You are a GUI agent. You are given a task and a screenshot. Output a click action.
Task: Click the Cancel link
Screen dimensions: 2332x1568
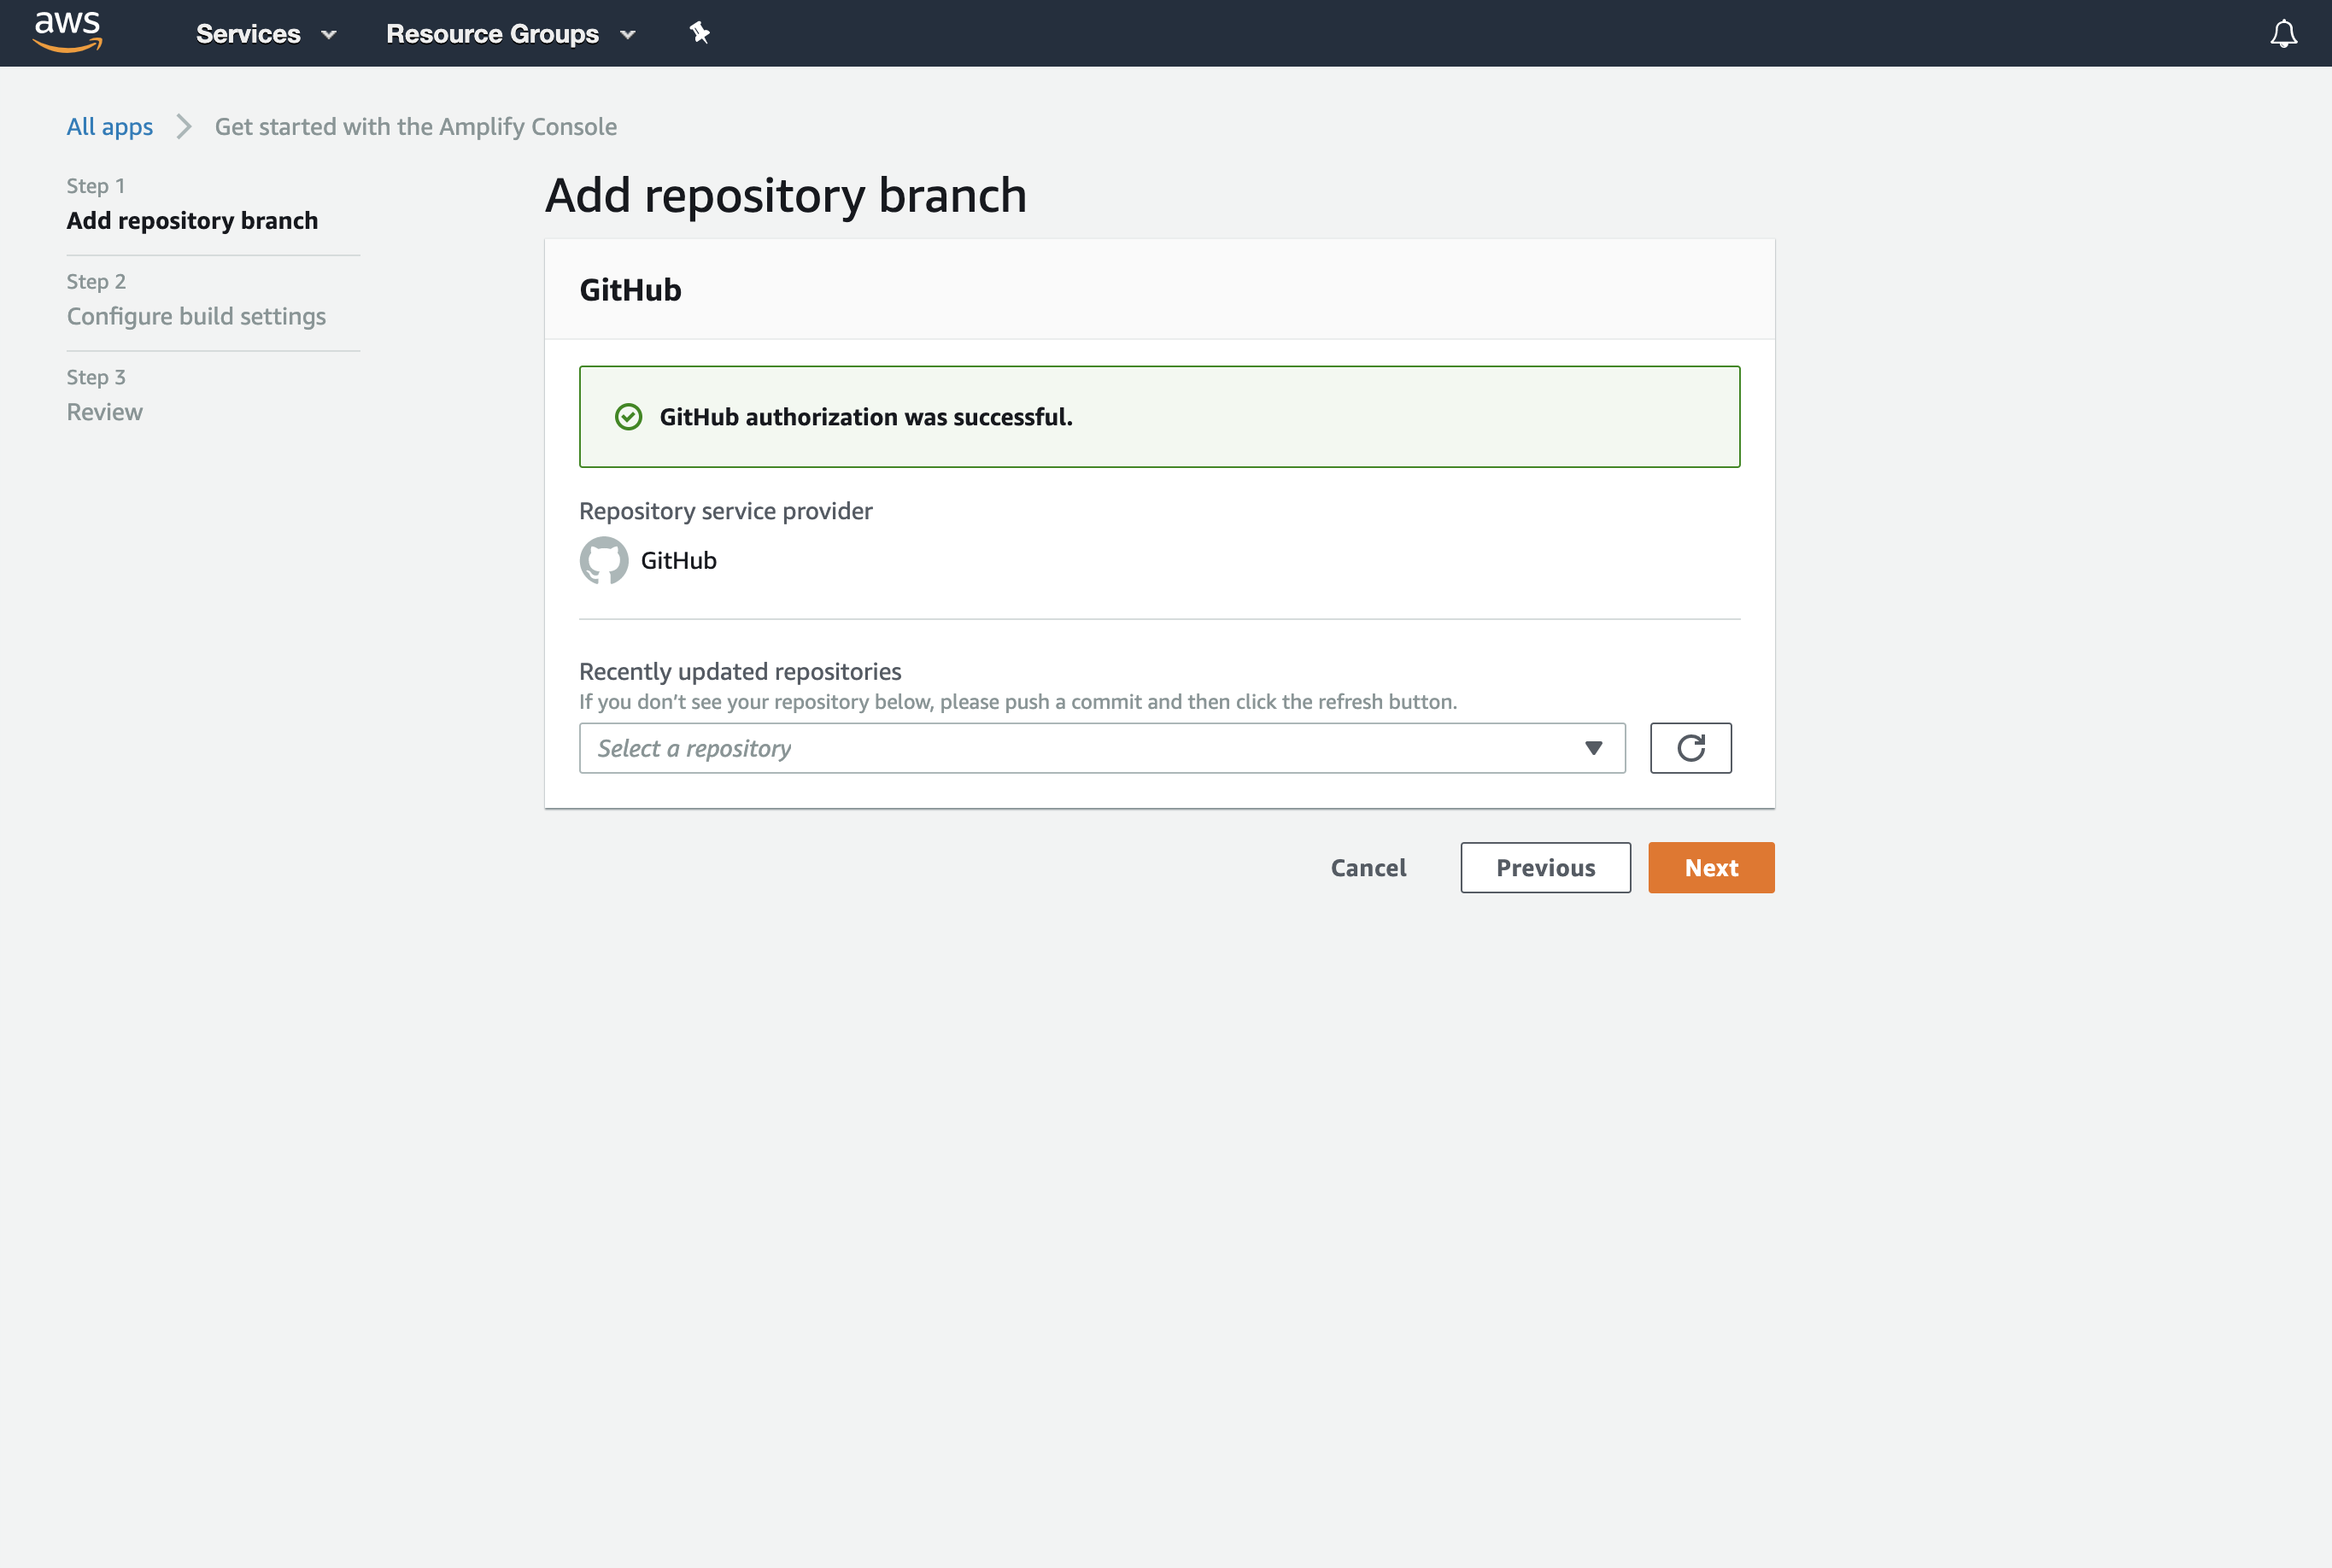(1368, 866)
